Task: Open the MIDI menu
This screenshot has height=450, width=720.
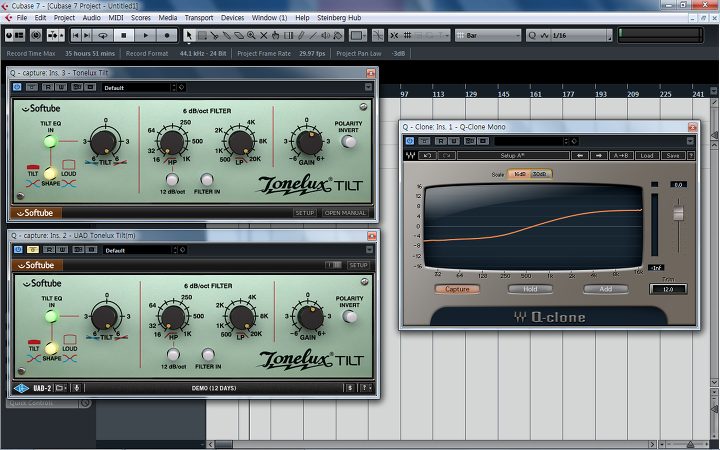Action: (x=116, y=18)
